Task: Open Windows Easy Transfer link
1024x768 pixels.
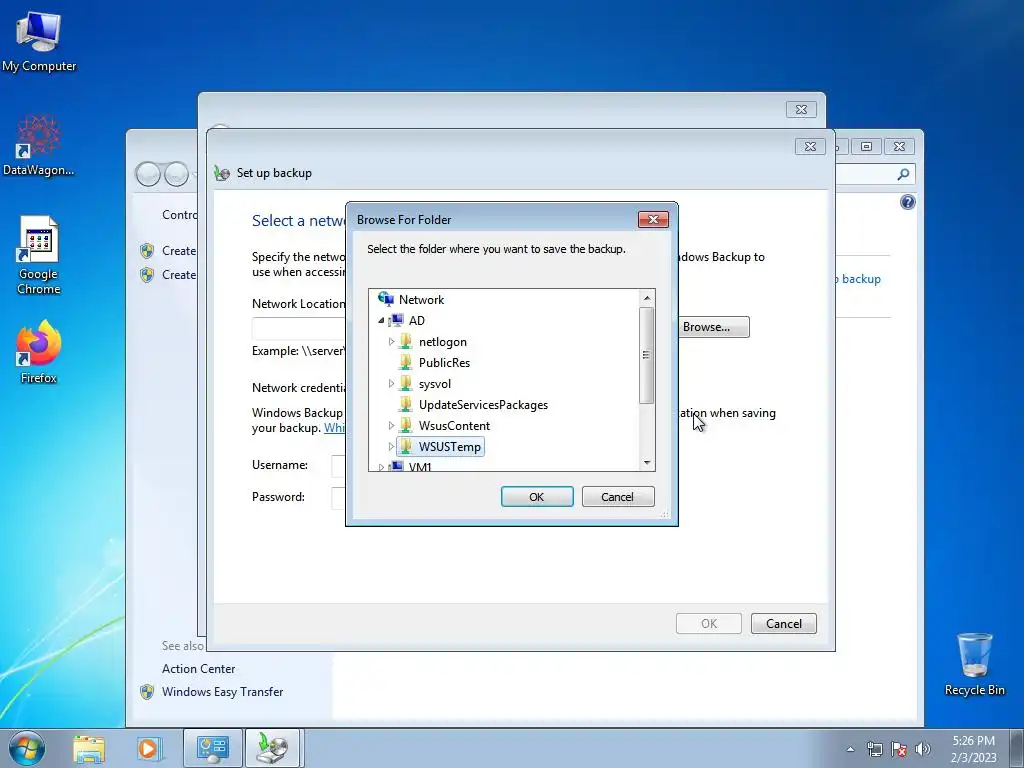Action: click(222, 692)
